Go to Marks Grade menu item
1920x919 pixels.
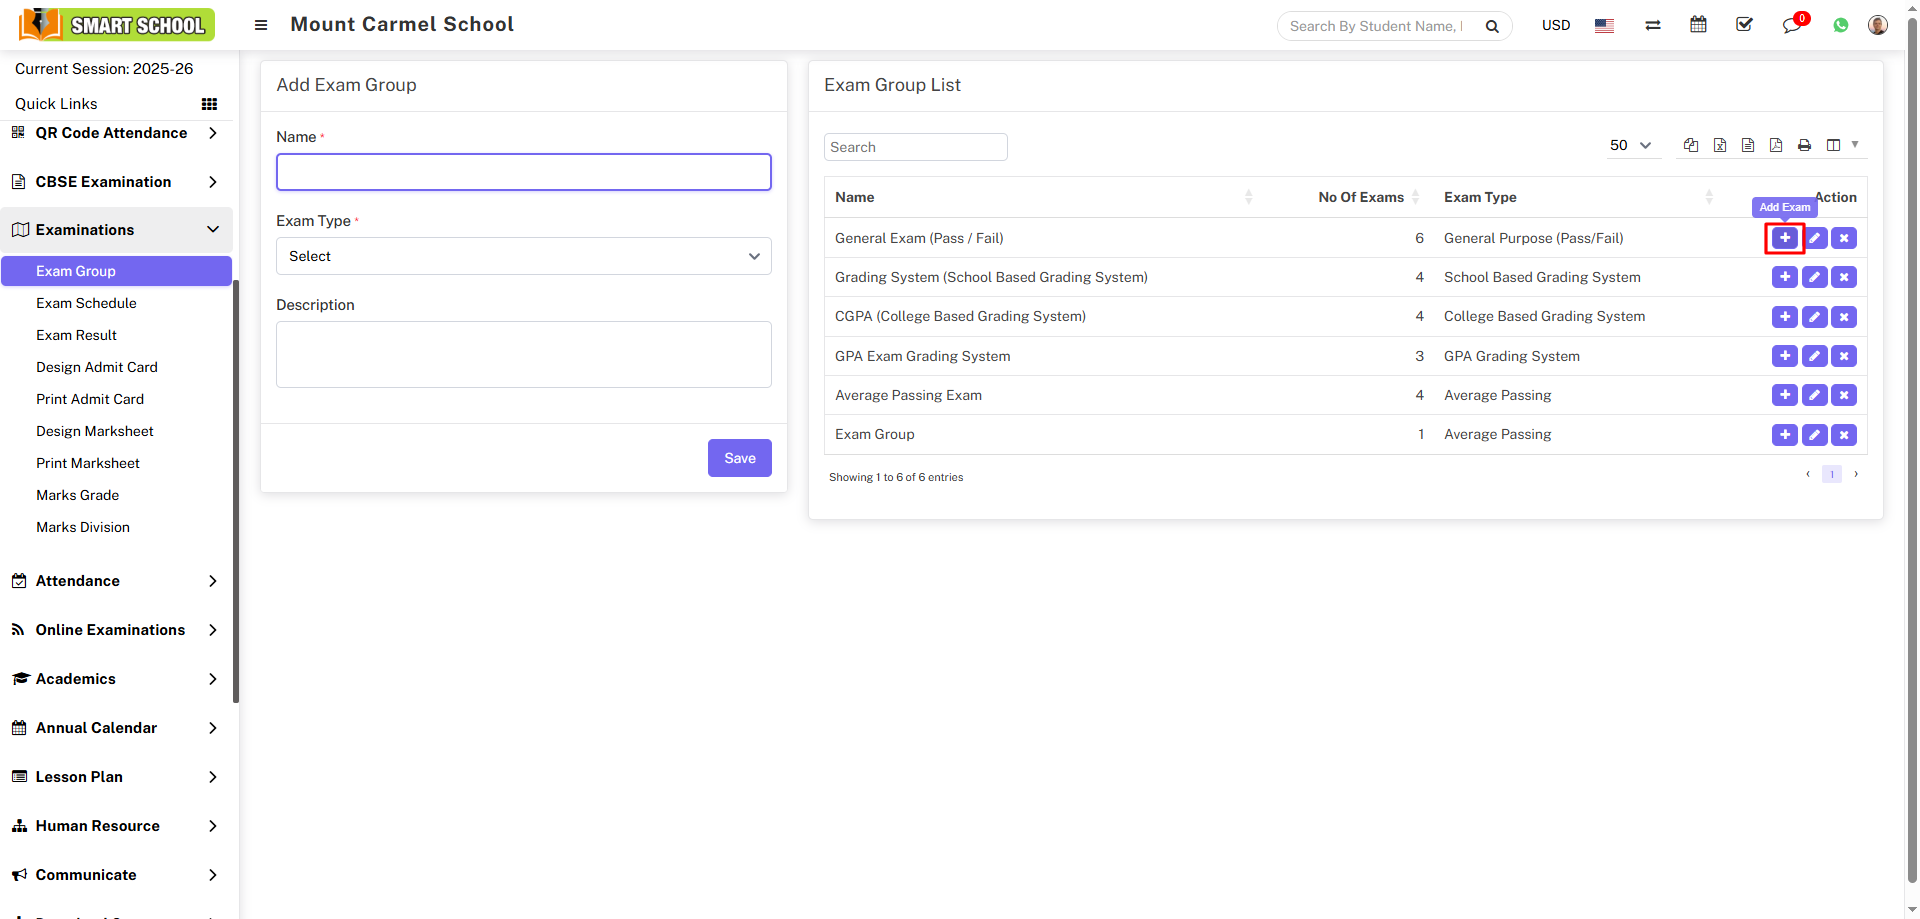coord(77,495)
